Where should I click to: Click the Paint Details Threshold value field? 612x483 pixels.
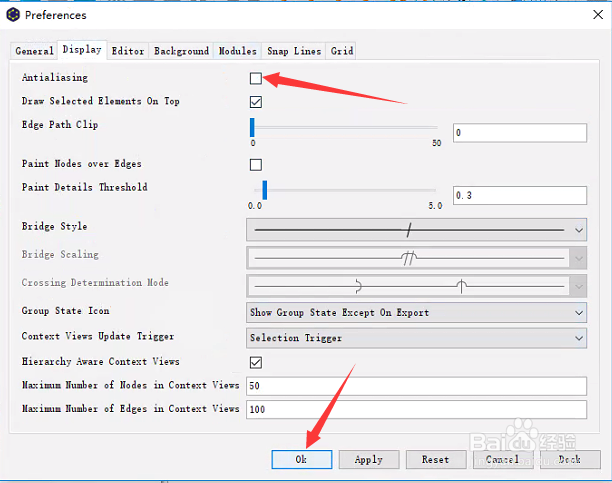519,195
